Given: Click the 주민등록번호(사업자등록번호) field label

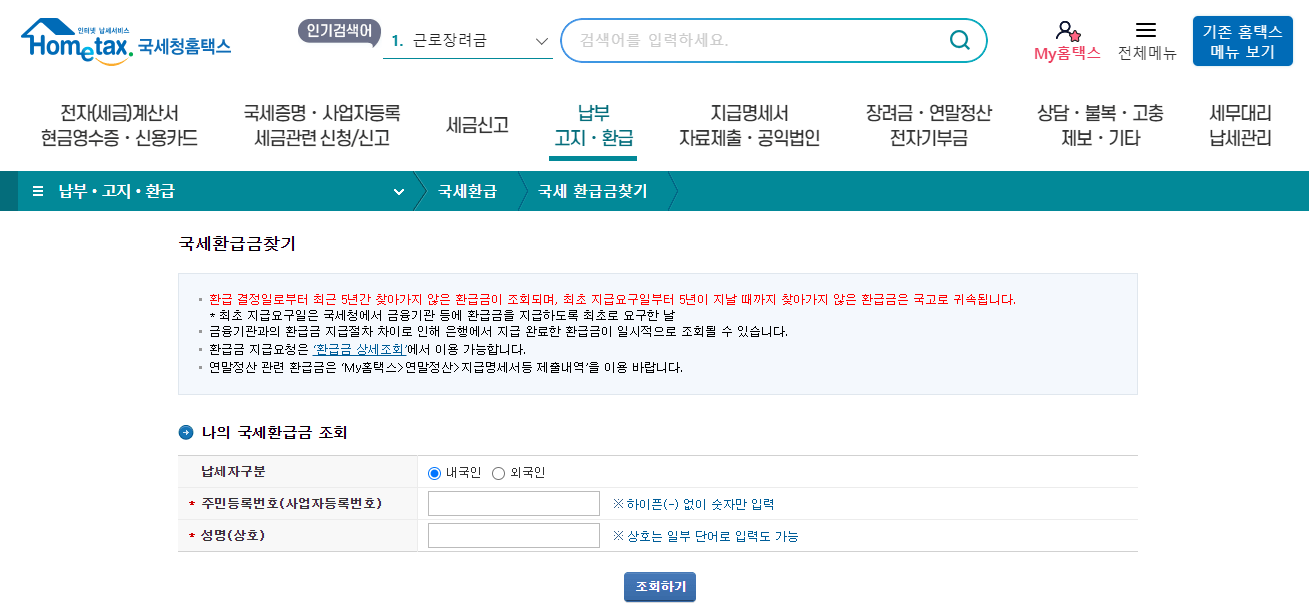Looking at the screenshot, I should click(291, 503).
